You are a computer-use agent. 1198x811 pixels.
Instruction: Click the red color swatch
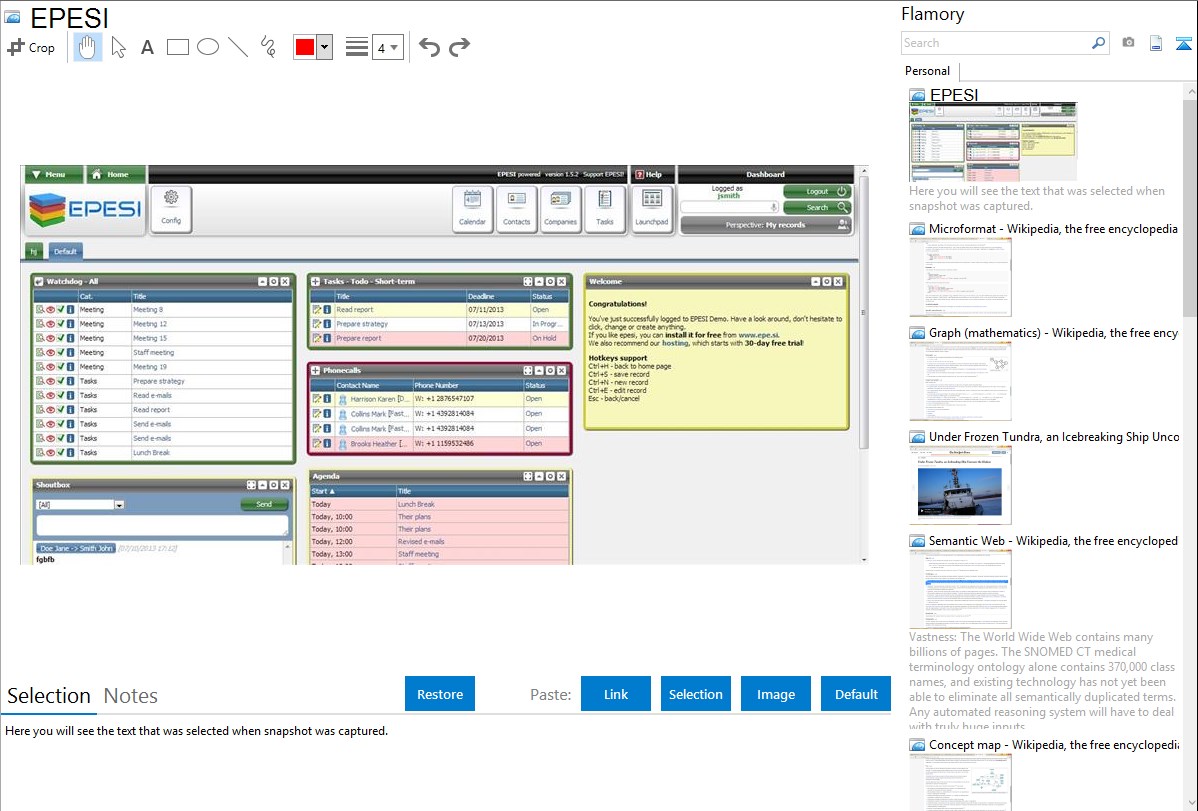305,47
